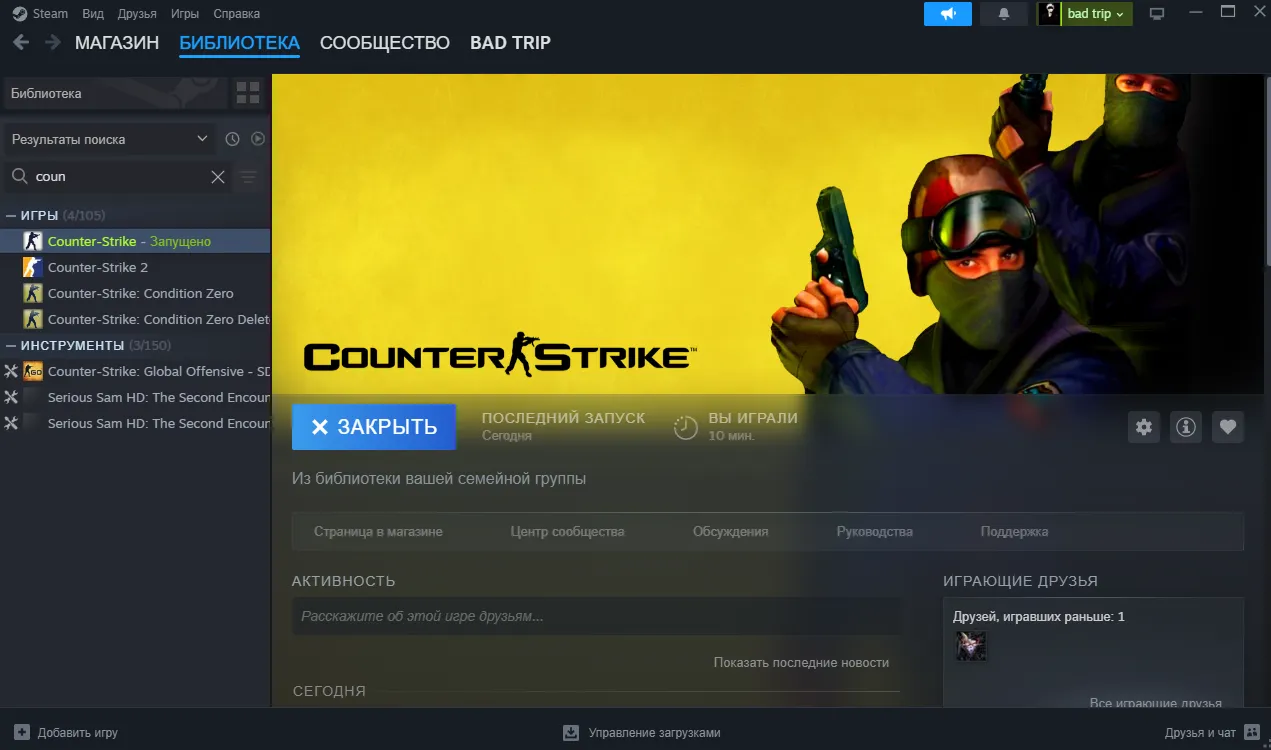Select Condition Zero Deleted Scenes entry
This screenshot has height=750, width=1271.
click(x=135, y=319)
